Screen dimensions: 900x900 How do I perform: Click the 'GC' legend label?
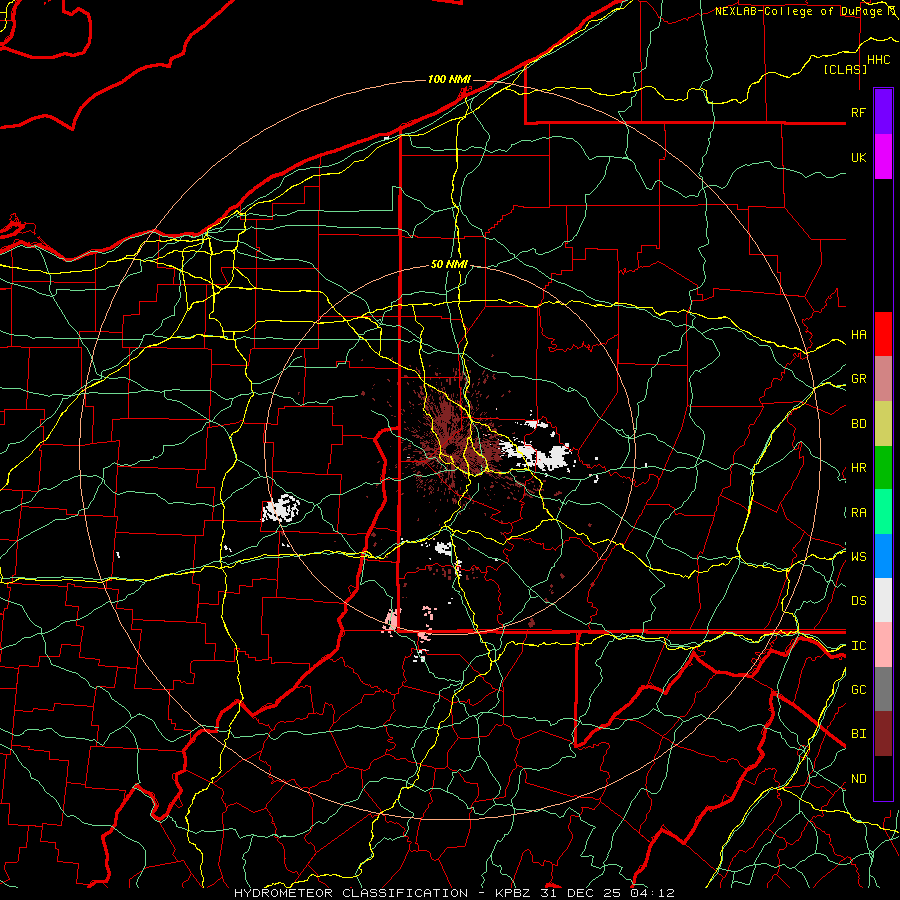(x=858, y=690)
